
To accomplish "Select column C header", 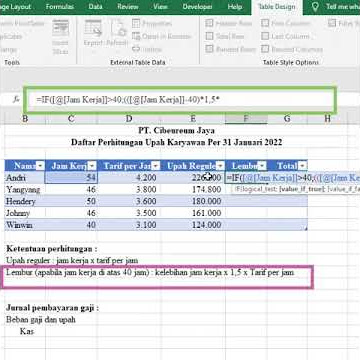I will pos(71,119).
